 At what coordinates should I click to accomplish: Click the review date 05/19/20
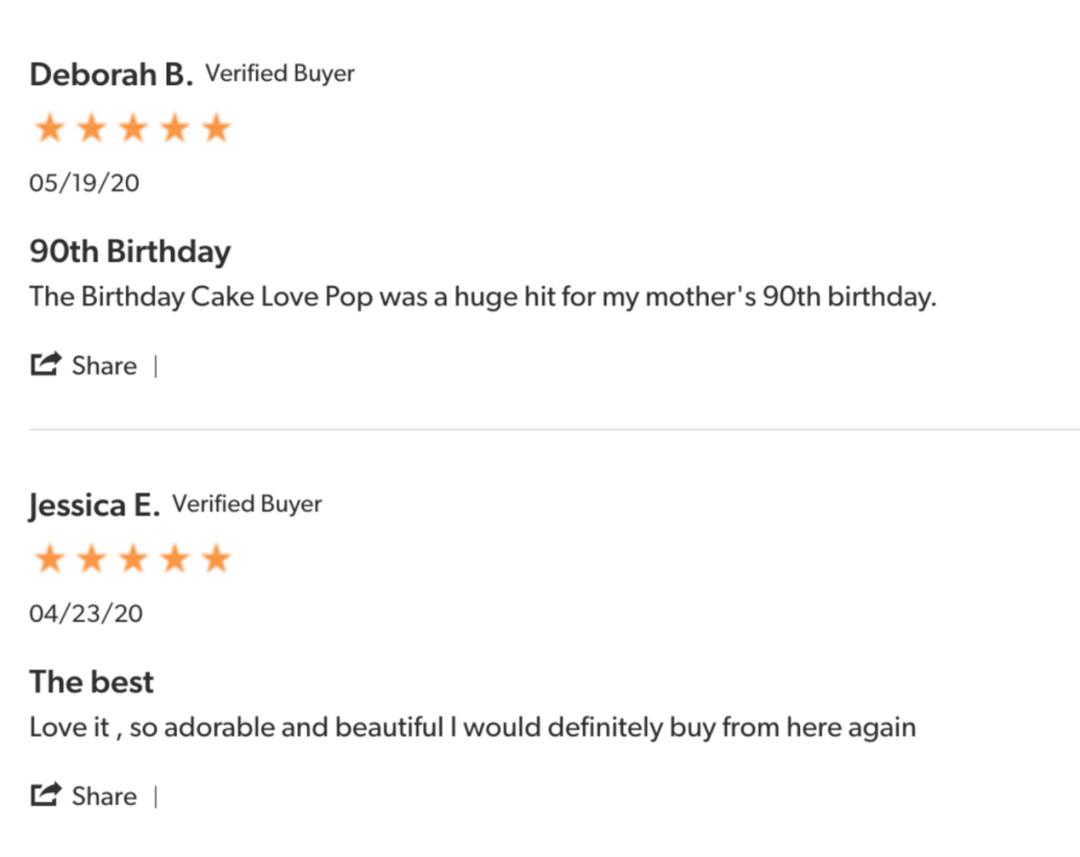pos(85,183)
